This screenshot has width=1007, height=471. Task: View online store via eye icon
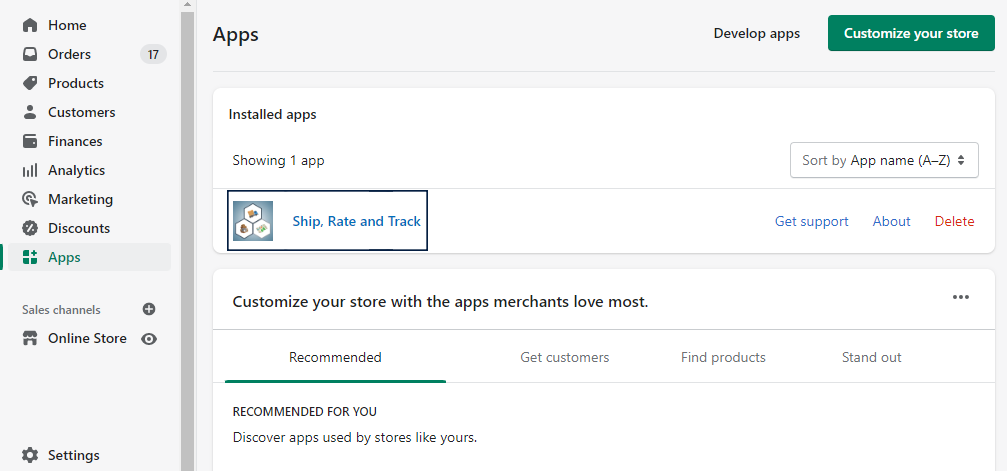(x=149, y=339)
